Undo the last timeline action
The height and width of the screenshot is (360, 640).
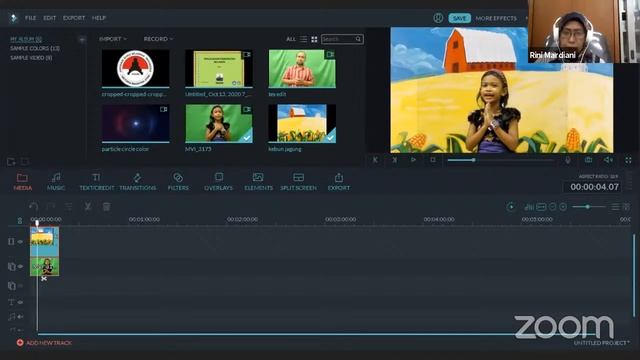[33, 207]
